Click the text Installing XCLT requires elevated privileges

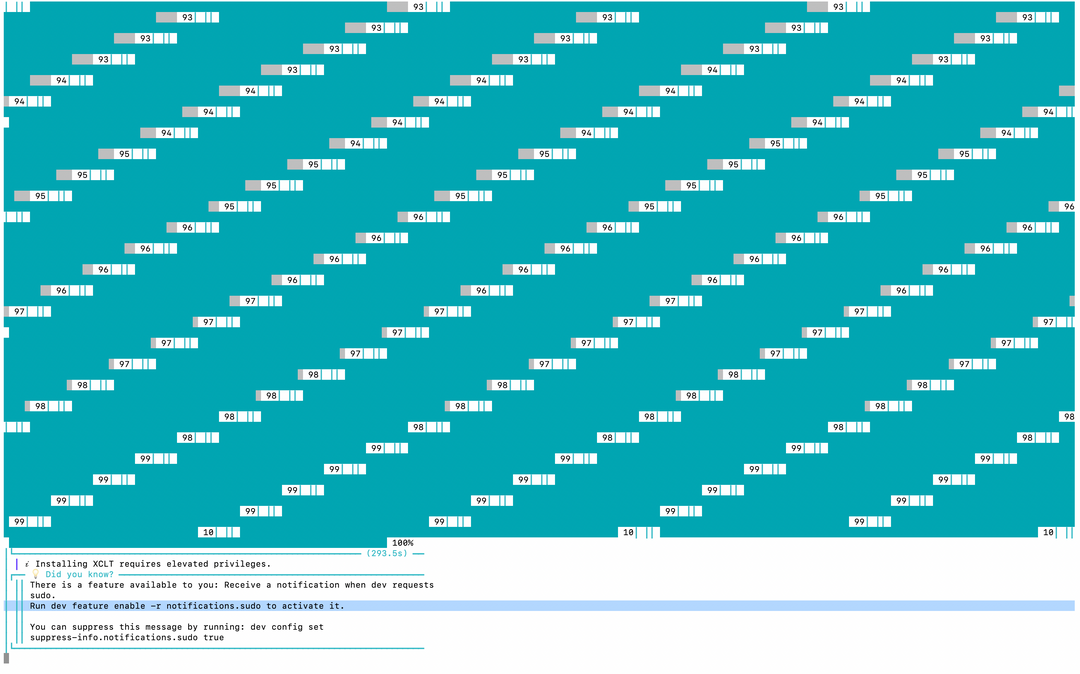[153, 564]
